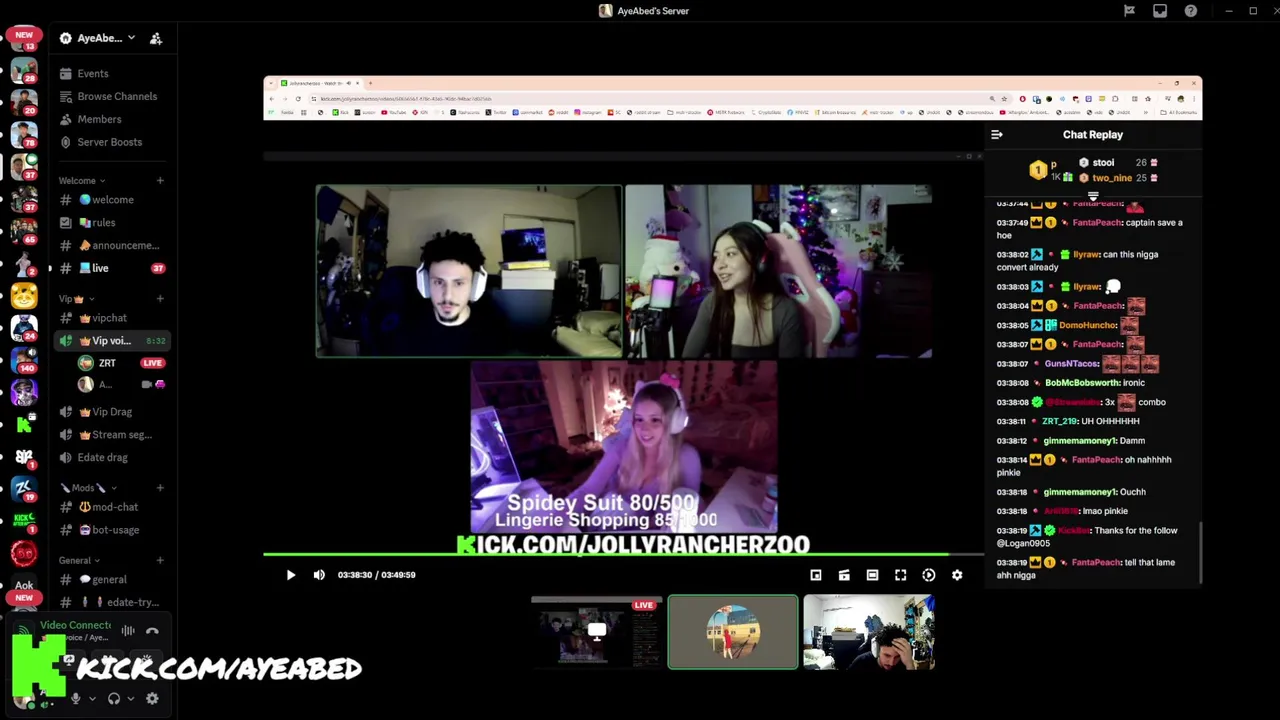Toggle noise suppression in voice panel
The image size is (1280, 720).
(128, 630)
